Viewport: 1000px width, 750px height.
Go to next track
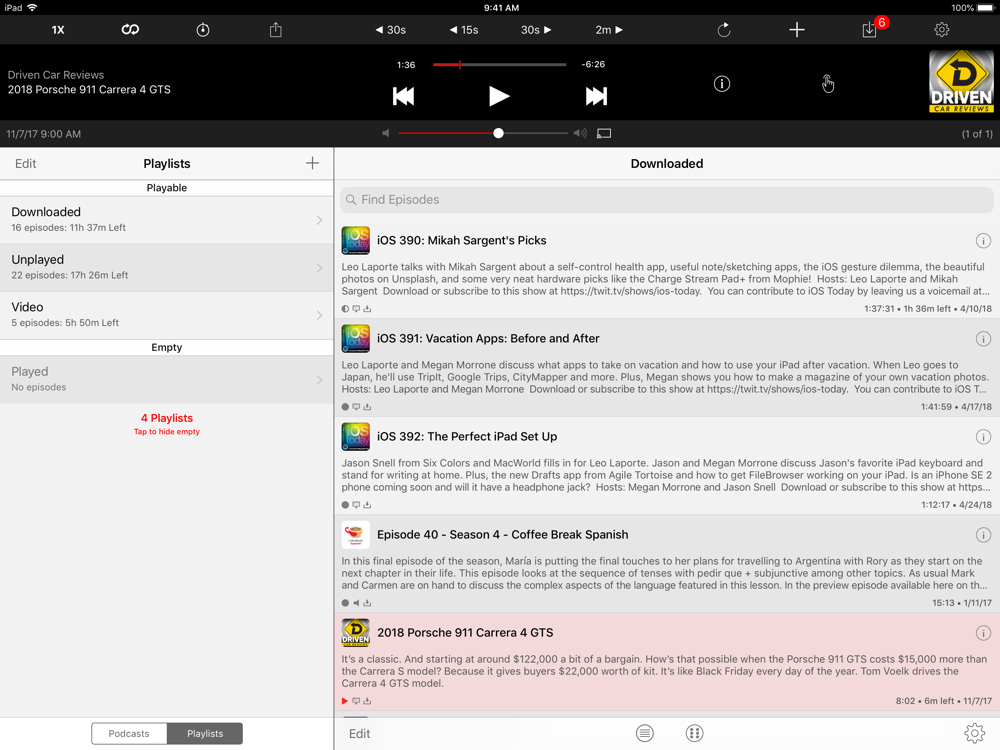tap(596, 96)
